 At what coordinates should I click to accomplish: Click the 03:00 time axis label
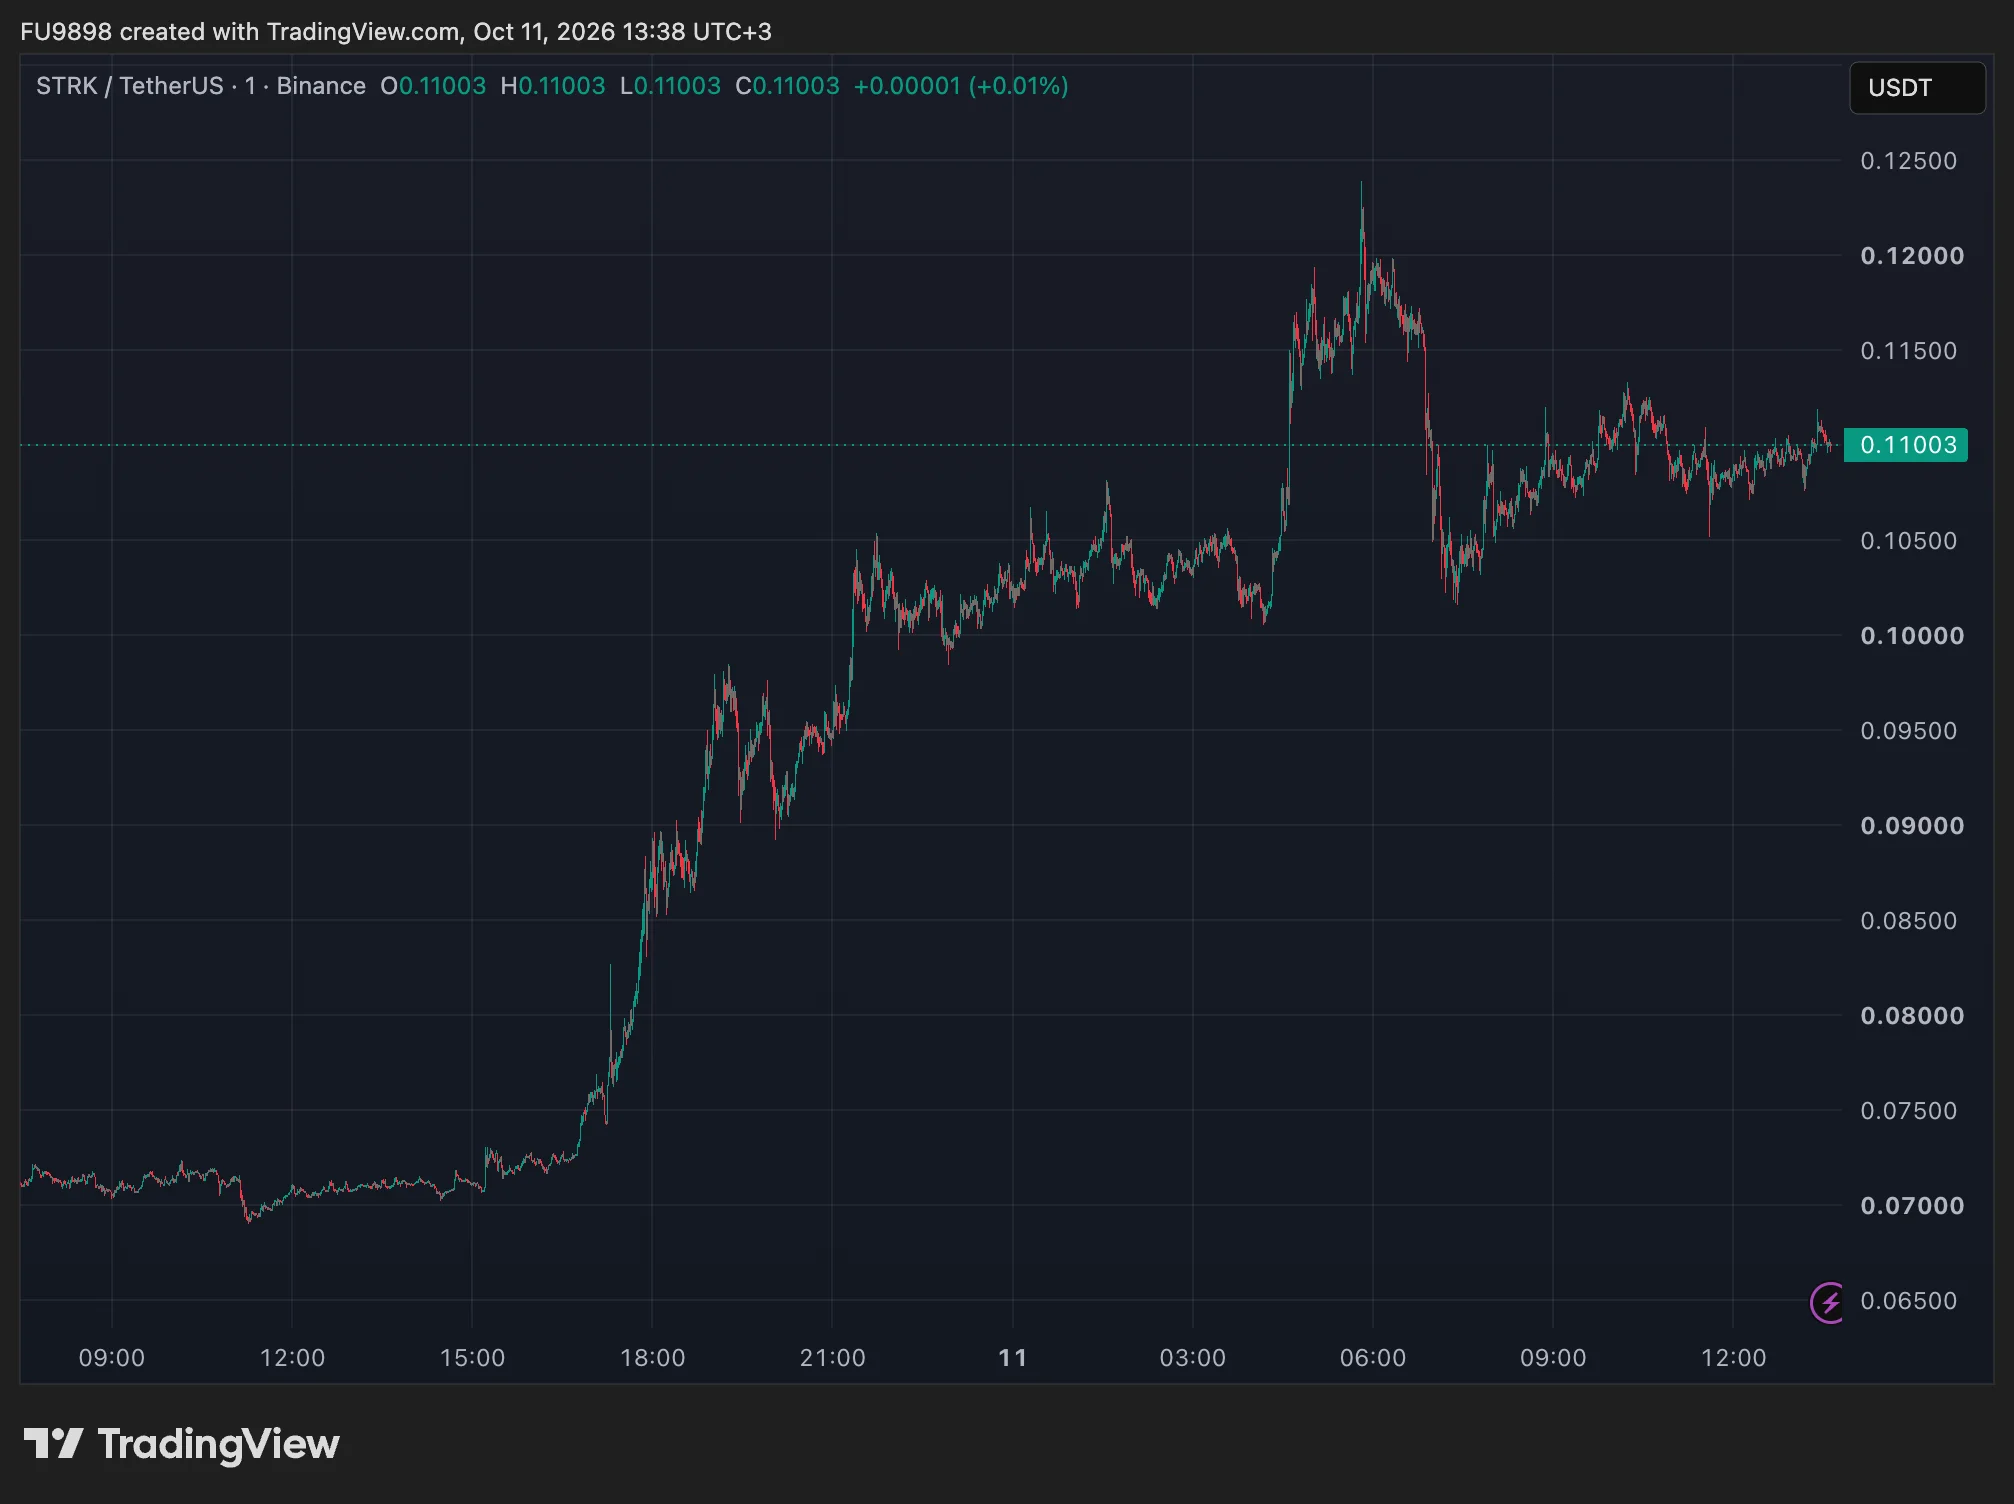tap(1192, 1358)
